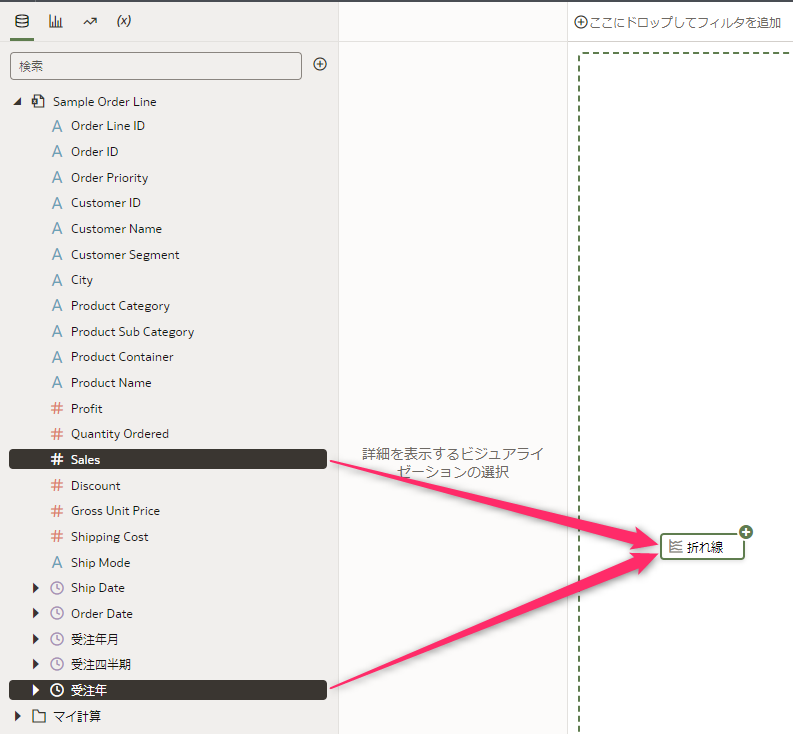Open the Data panel database tab
The image size is (793, 734).
click(22, 21)
